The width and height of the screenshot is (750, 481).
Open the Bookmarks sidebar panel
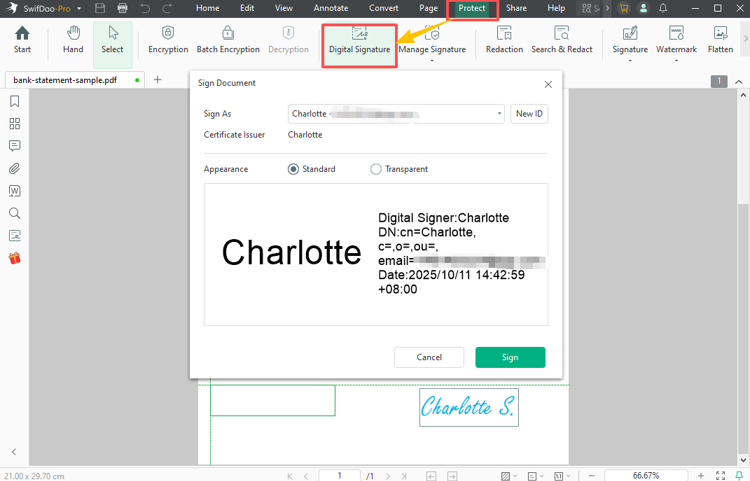(x=15, y=101)
